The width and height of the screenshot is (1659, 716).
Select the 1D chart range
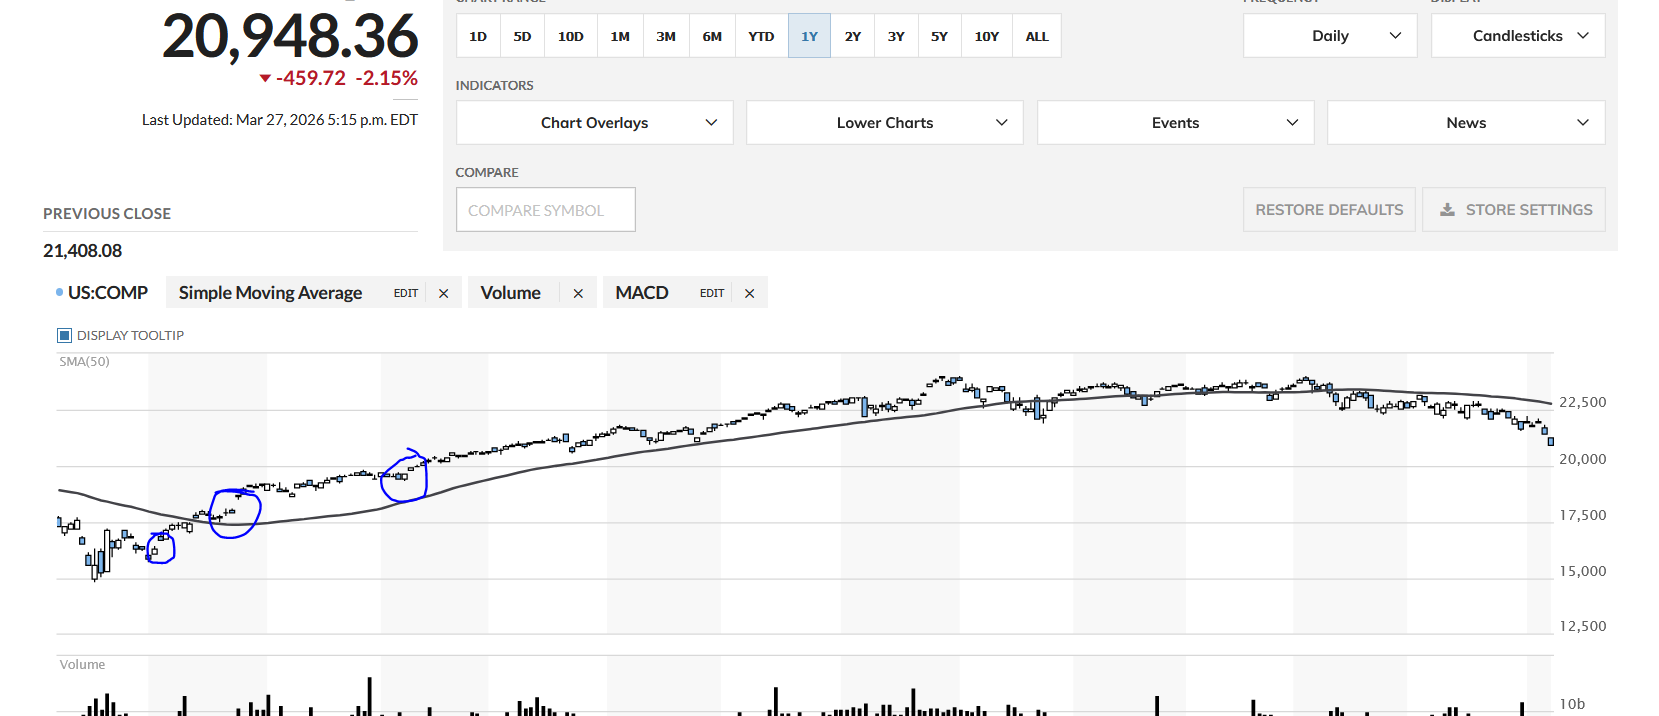coord(478,36)
